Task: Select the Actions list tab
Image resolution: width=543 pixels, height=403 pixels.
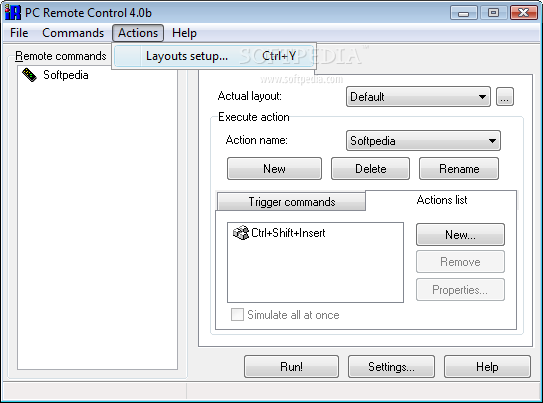Action: pyautogui.click(x=442, y=200)
